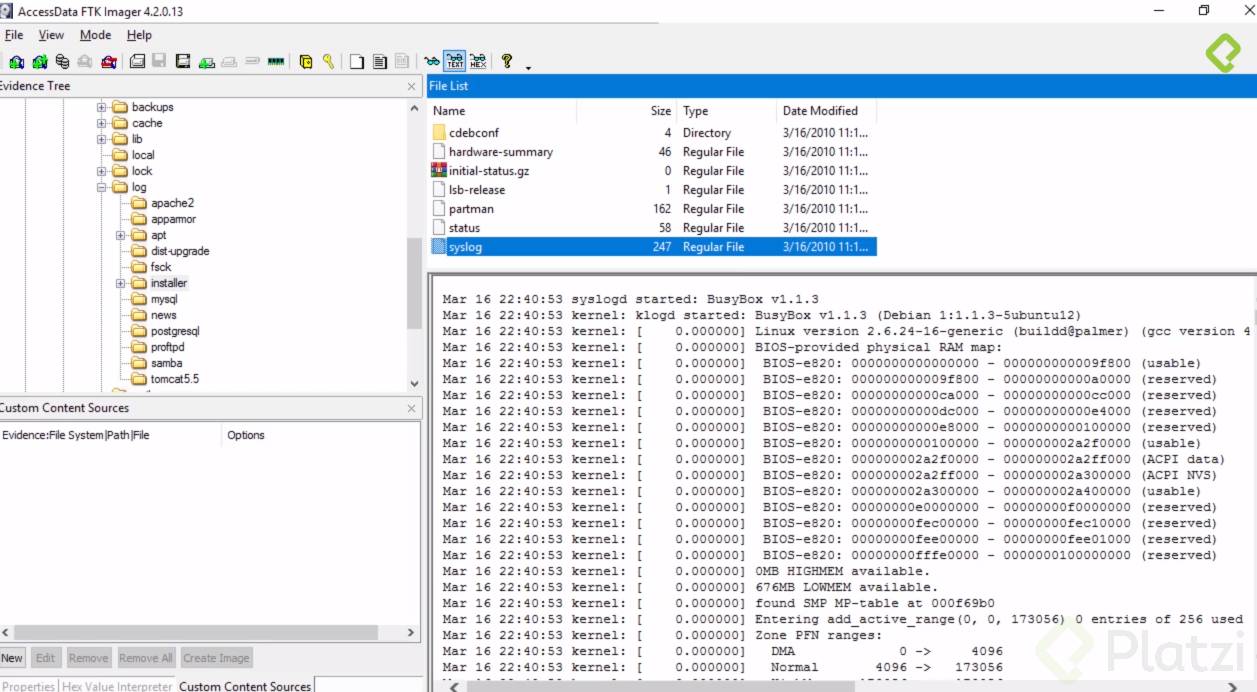Open the toolbar options dropdown arrow
1257x692 pixels.
click(528, 67)
